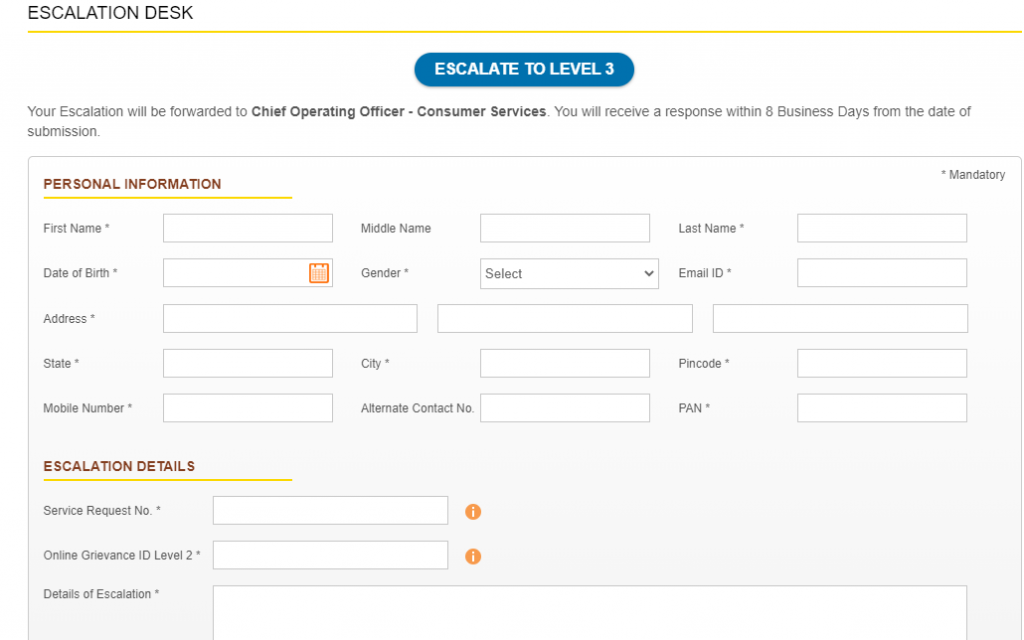1024x640 pixels.
Task: Click the Escalate to Level 3 button
Action: click(x=524, y=69)
